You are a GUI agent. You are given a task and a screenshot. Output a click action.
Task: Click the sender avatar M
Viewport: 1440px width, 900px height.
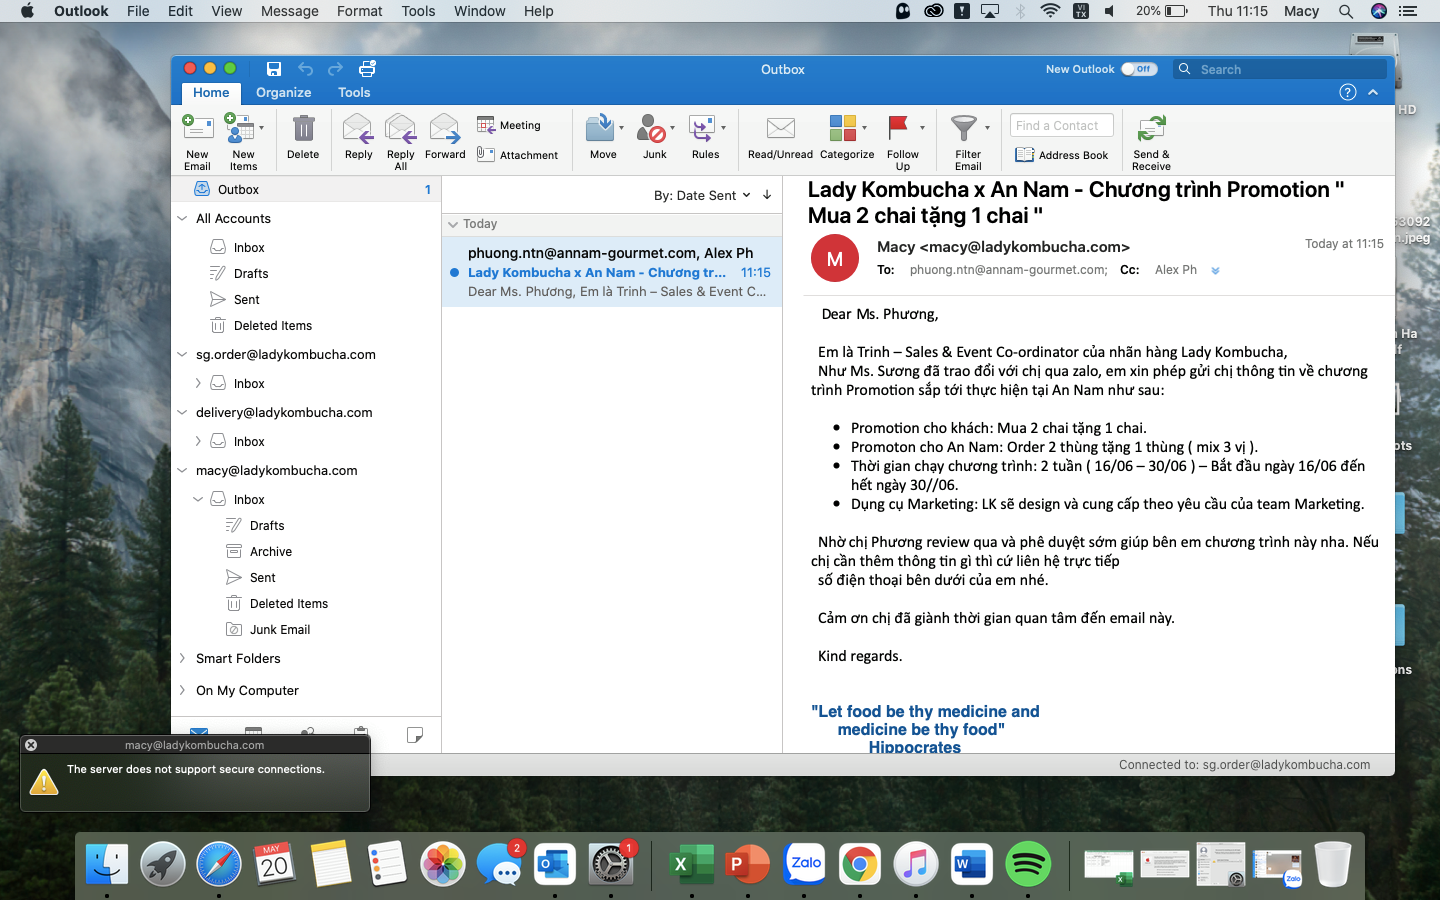835,259
